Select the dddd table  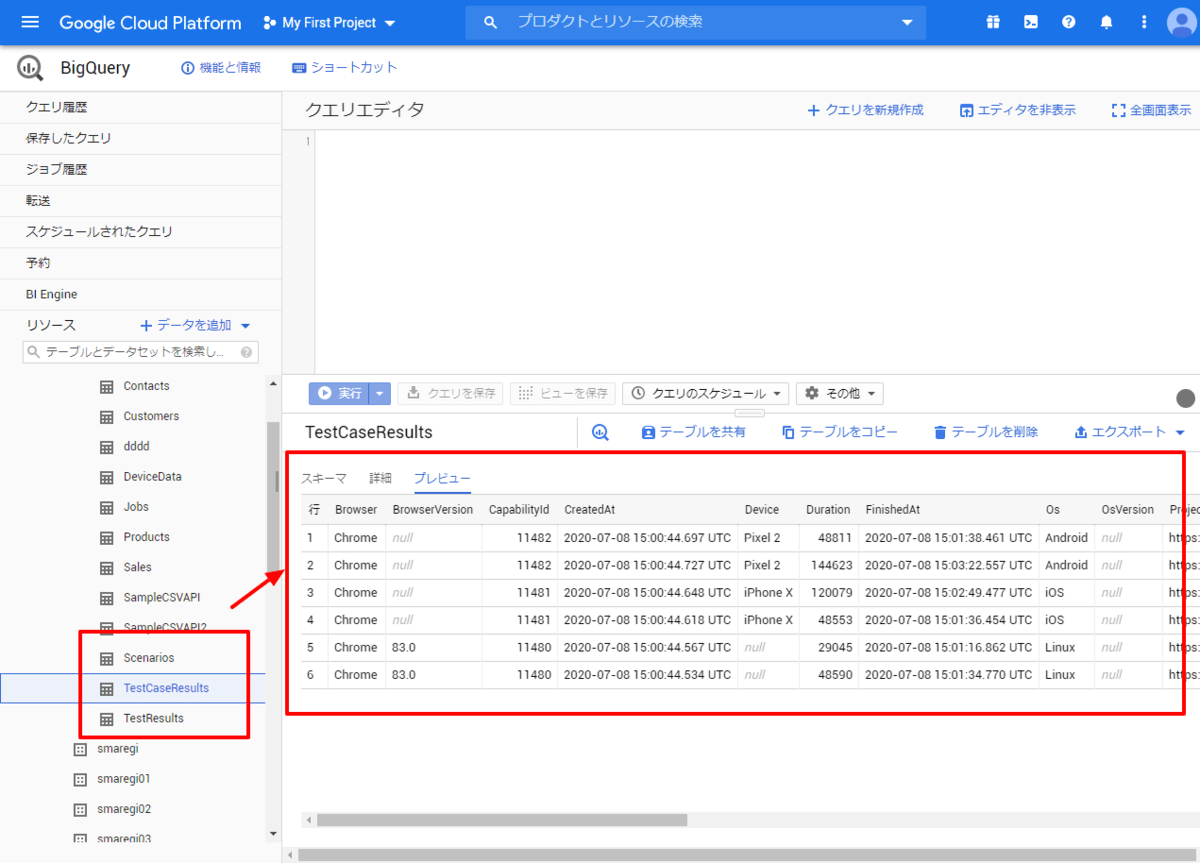(136, 446)
